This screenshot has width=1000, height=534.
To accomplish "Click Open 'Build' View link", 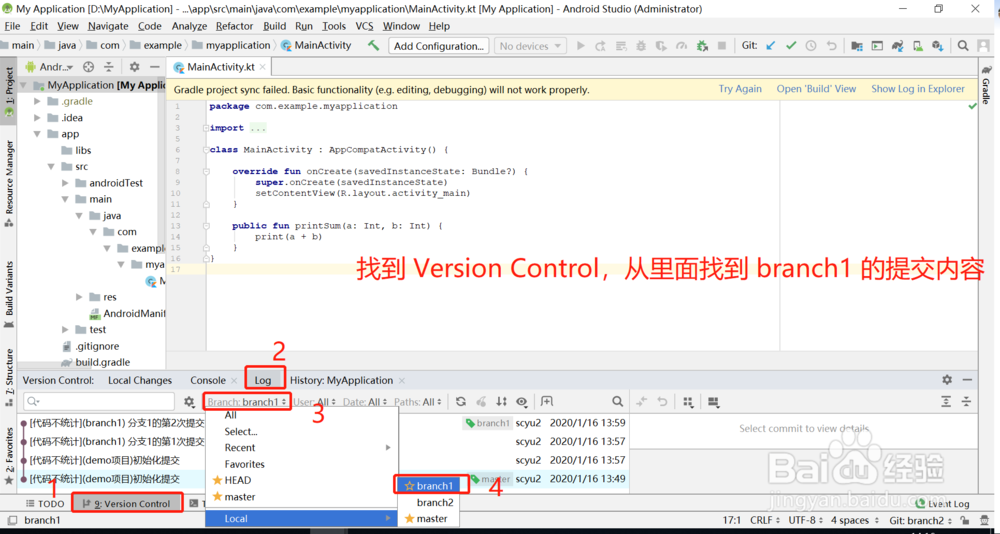I will [x=816, y=89].
